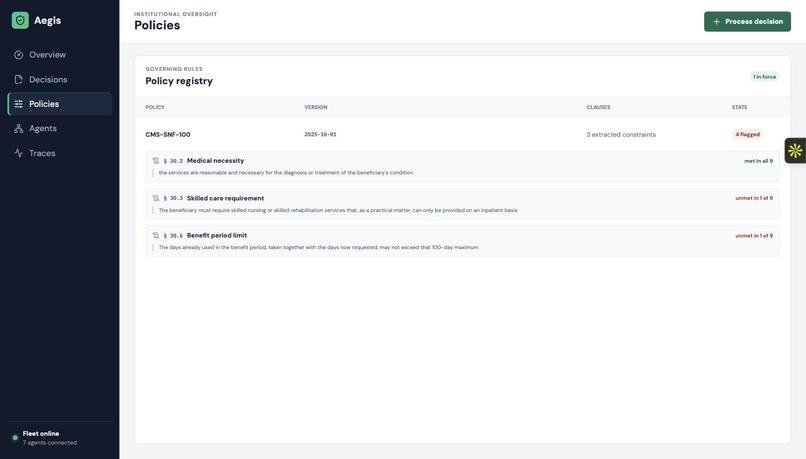Click the scroll icon beside Medical necessity
This screenshot has width=806, height=459.
[156, 161]
